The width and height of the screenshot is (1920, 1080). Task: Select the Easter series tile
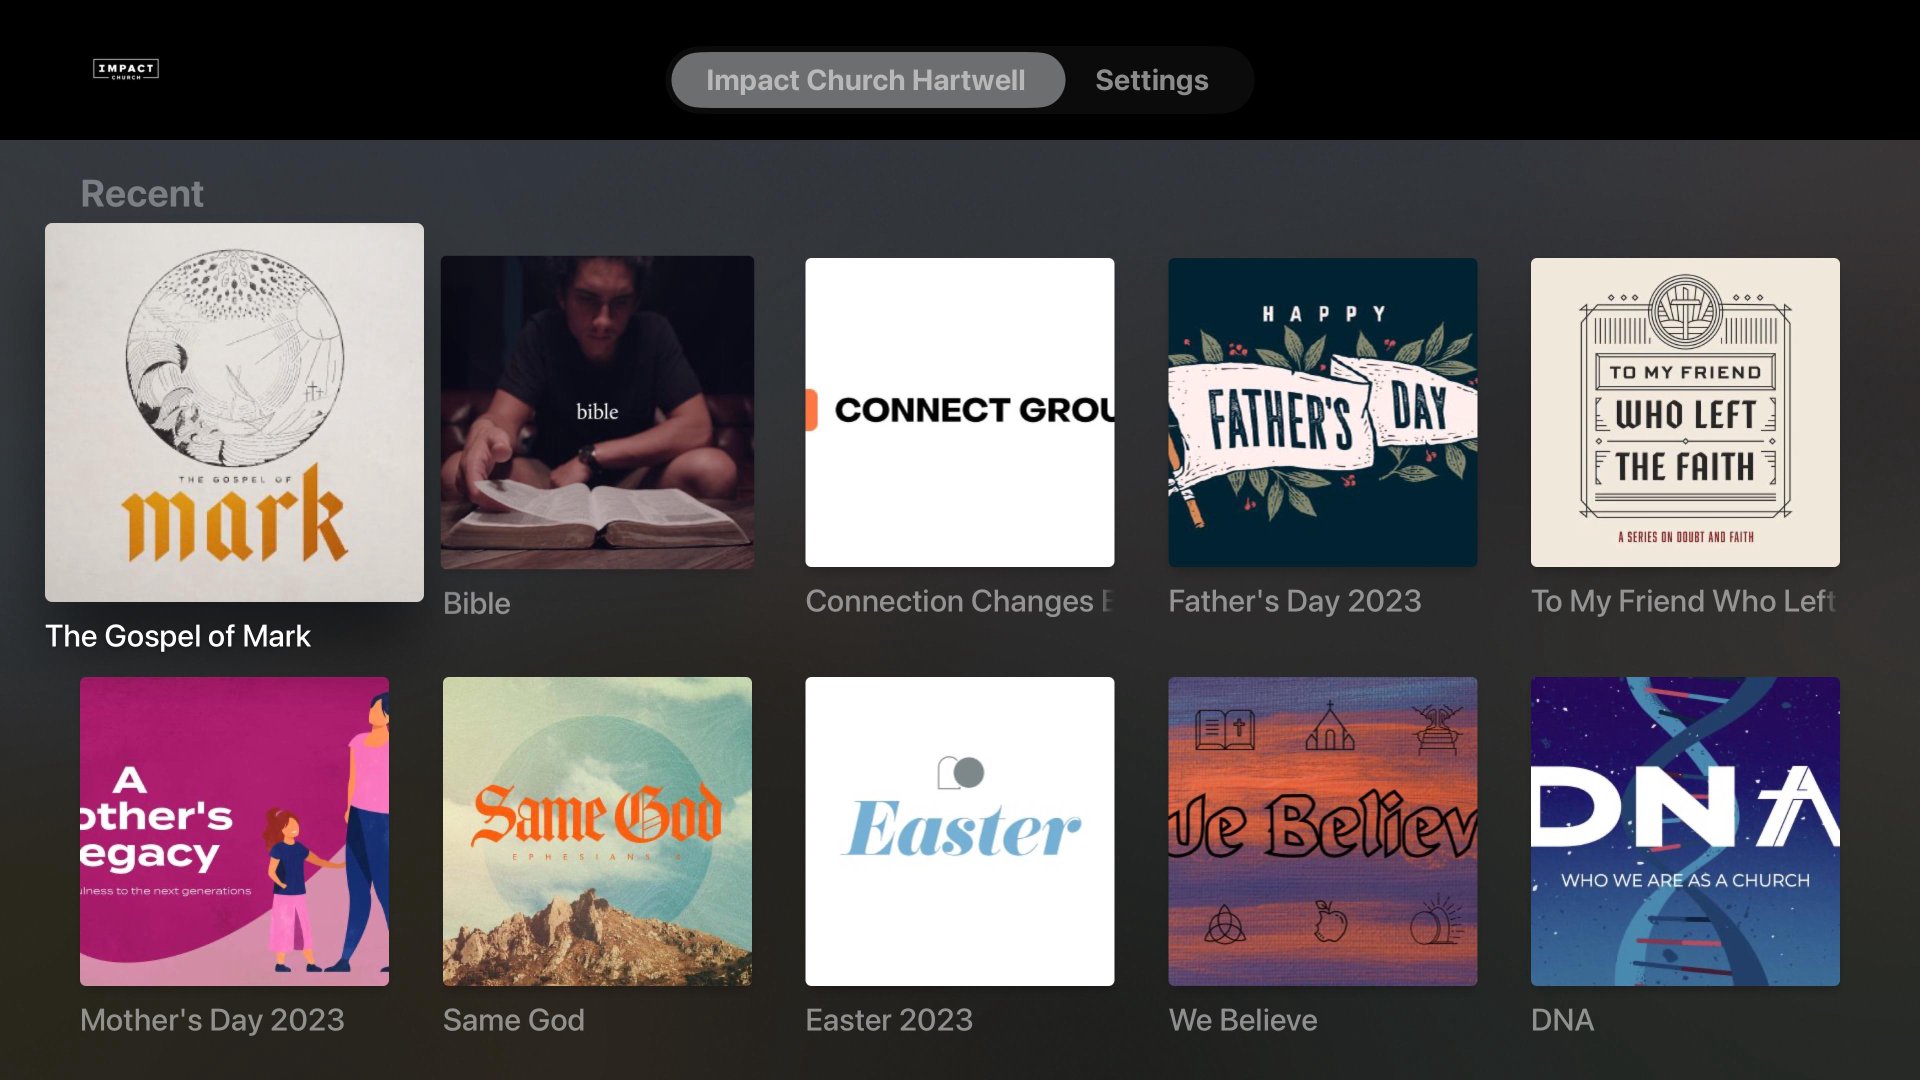pos(959,831)
